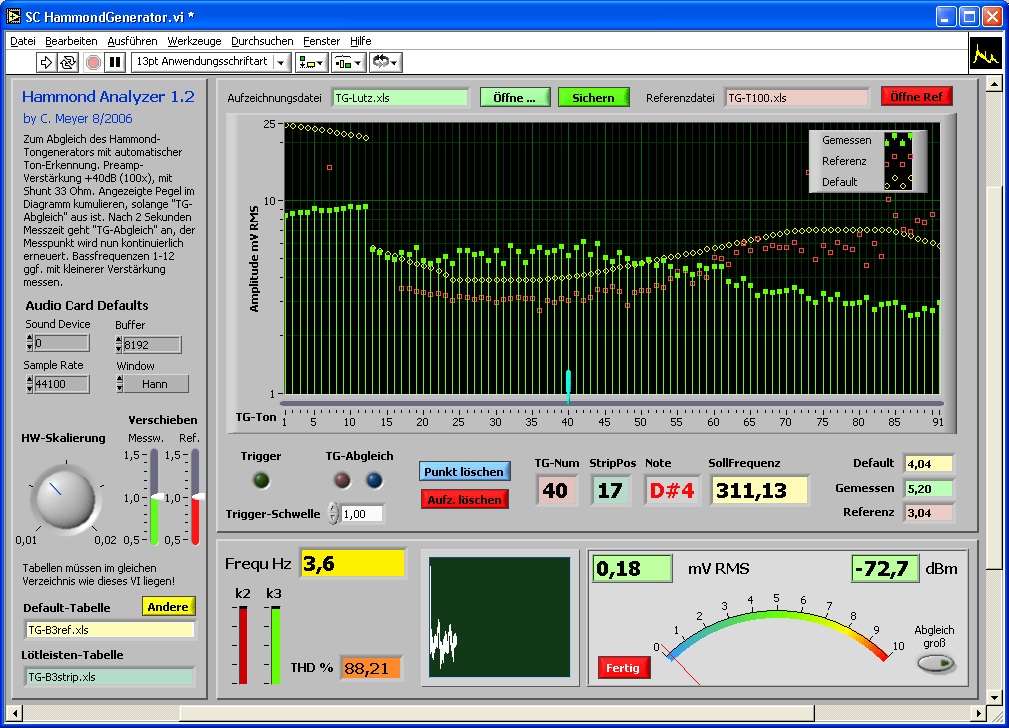Click the Frequ Hz value 3,6
This screenshot has width=1009, height=728.
(353, 564)
